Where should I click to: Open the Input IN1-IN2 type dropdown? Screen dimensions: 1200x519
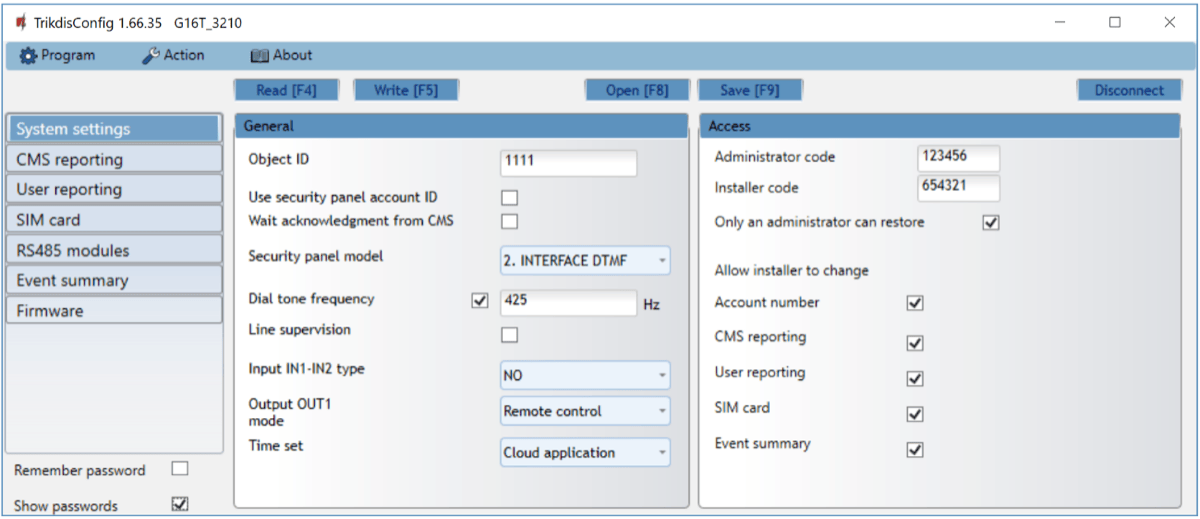[x=585, y=376]
